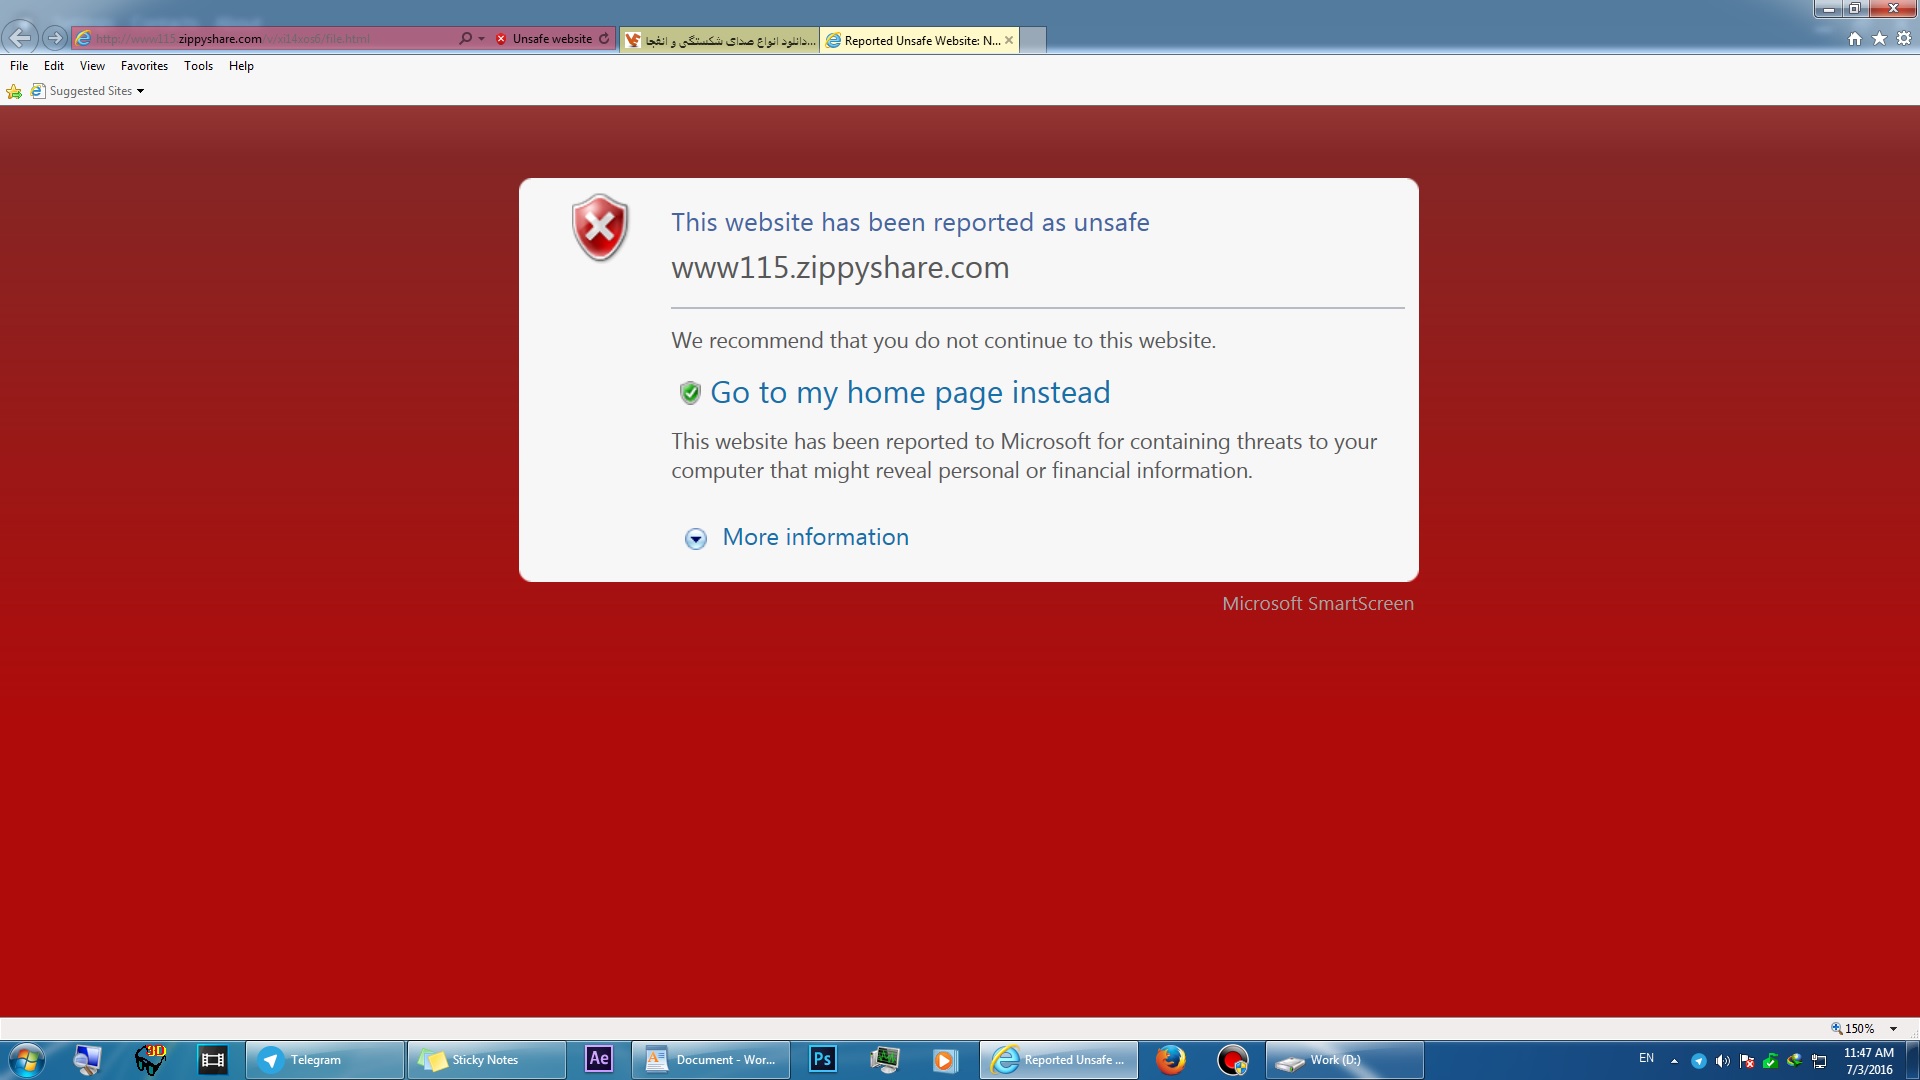Switch to the Document - WordPad taskbar button
Image resolution: width=1920 pixels, height=1080 pixels.
click(710, 1060)
